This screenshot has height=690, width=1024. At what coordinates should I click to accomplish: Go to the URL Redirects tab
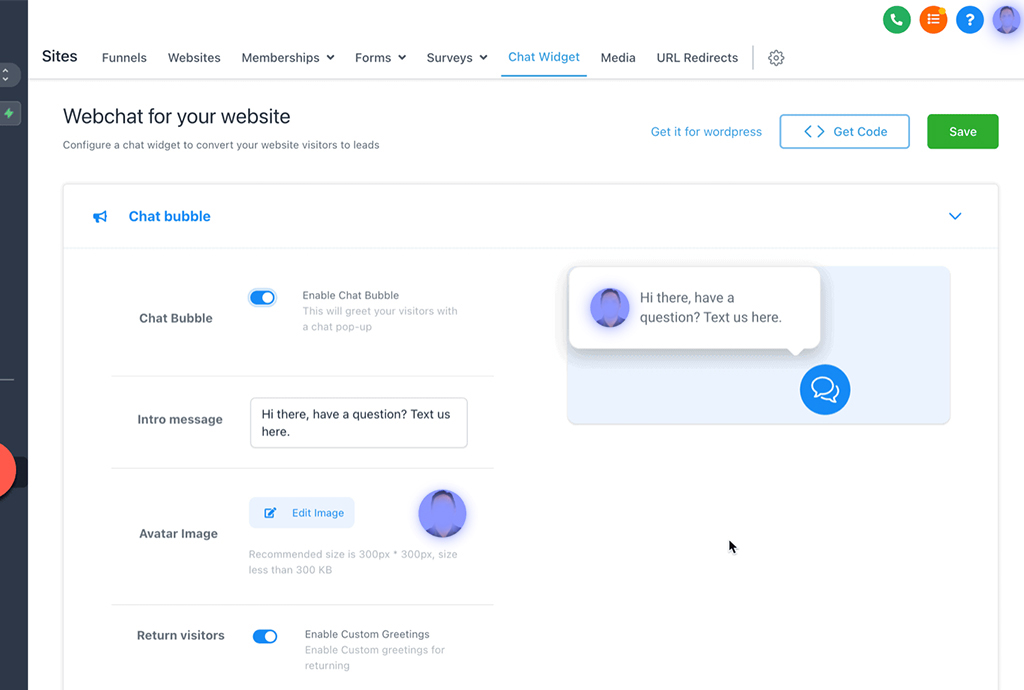point(697,58)
